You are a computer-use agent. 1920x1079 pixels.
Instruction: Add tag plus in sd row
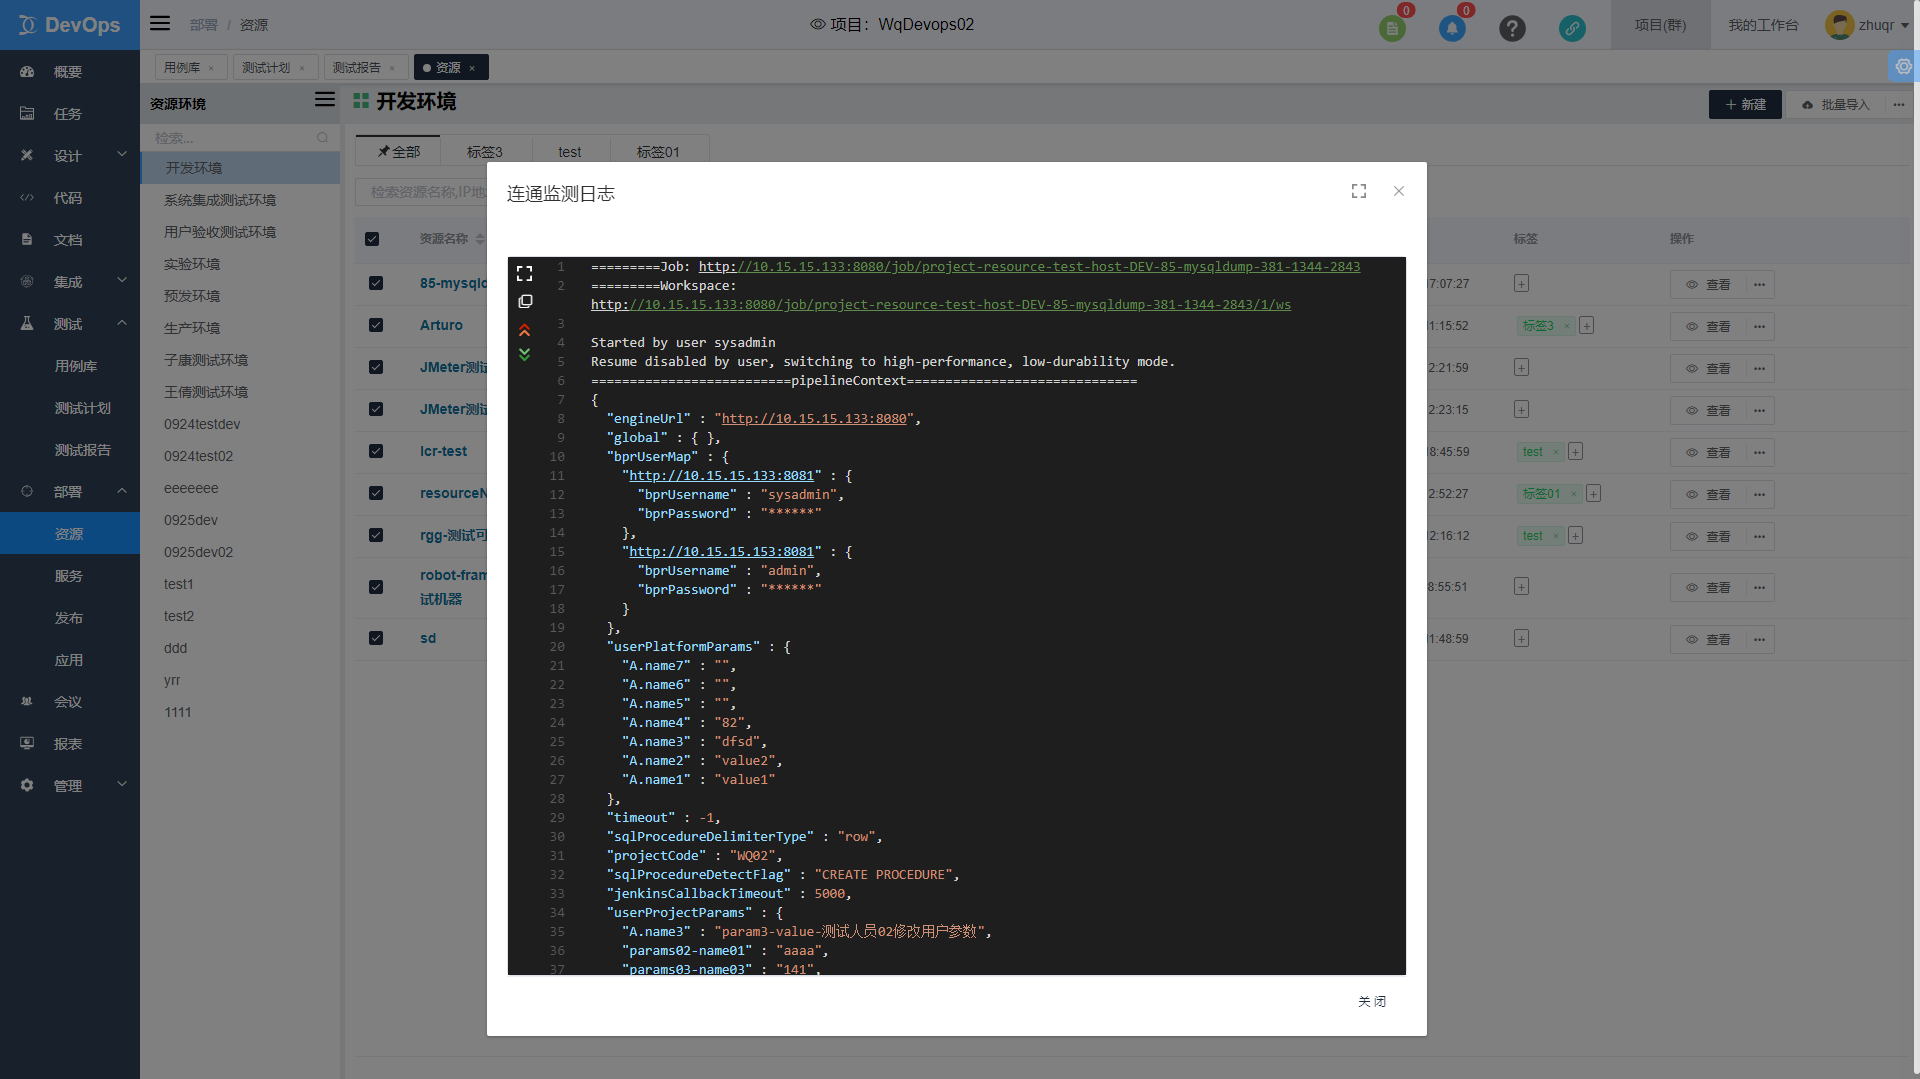1521,639
